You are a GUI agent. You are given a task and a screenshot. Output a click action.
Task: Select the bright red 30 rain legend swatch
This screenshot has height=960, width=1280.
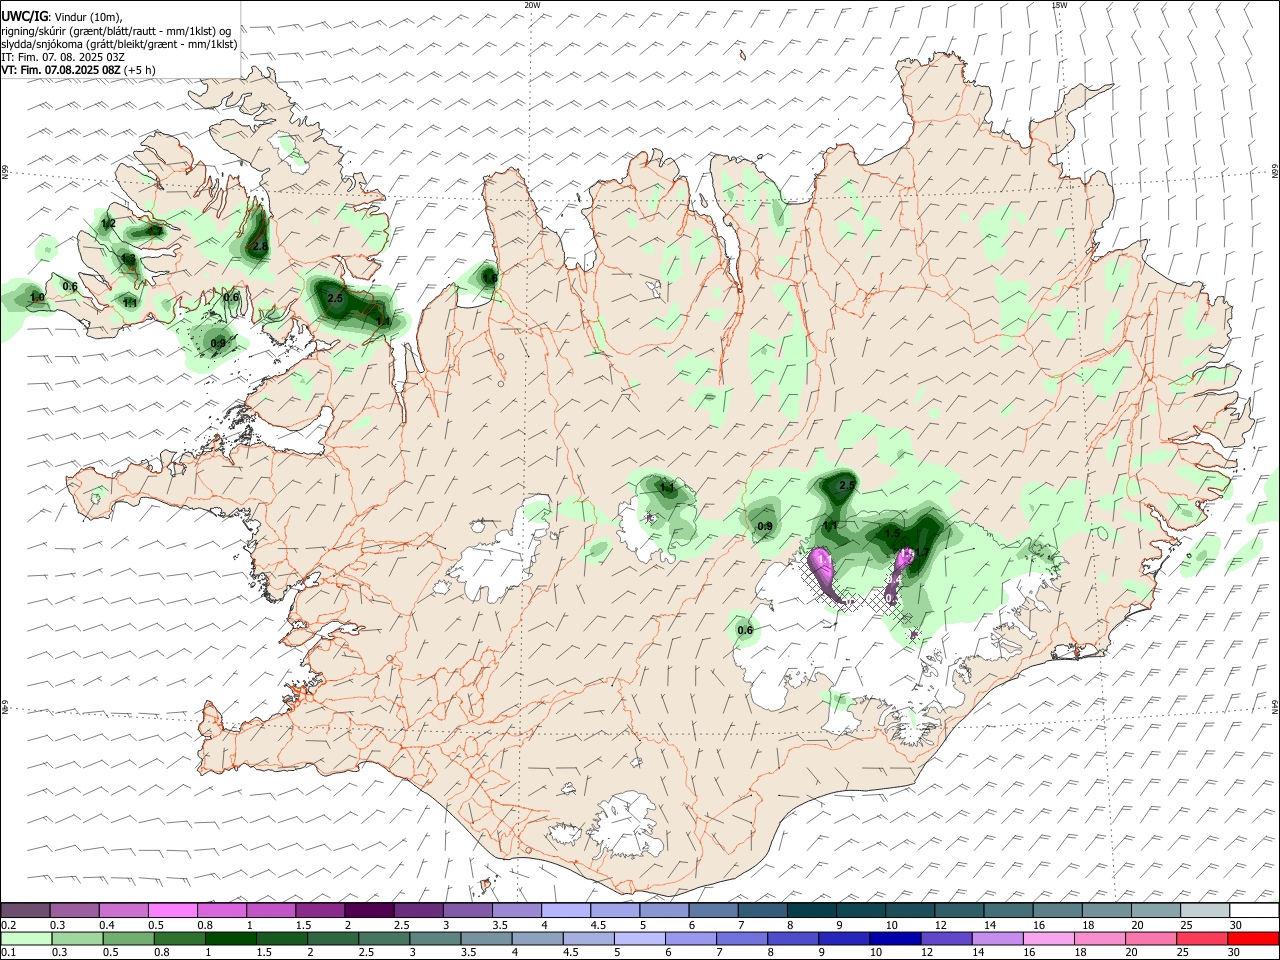[1252, 939]
